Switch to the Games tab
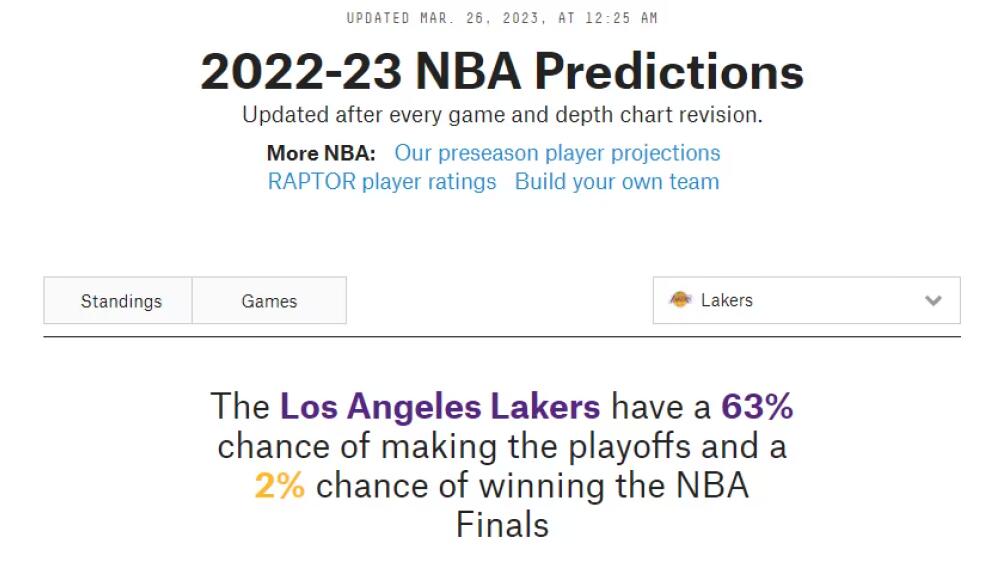997x565 pixels. 269,301
